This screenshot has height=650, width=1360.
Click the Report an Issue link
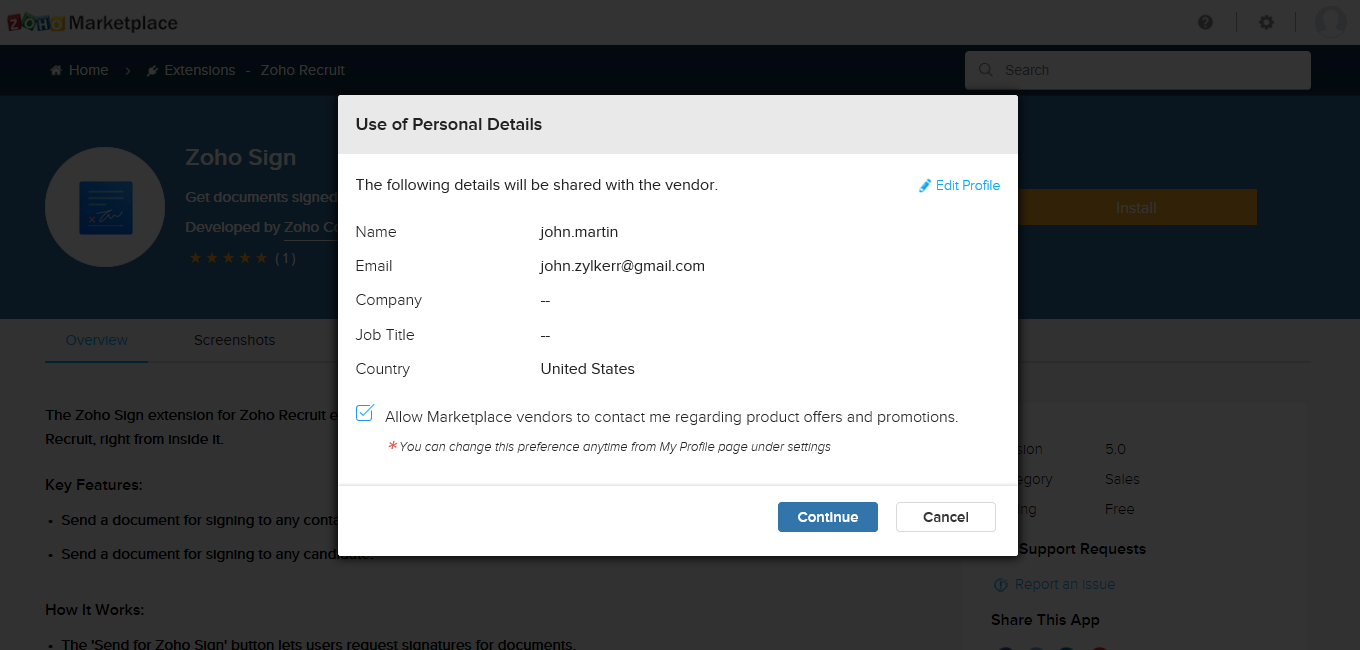[x=1055, y=584]
